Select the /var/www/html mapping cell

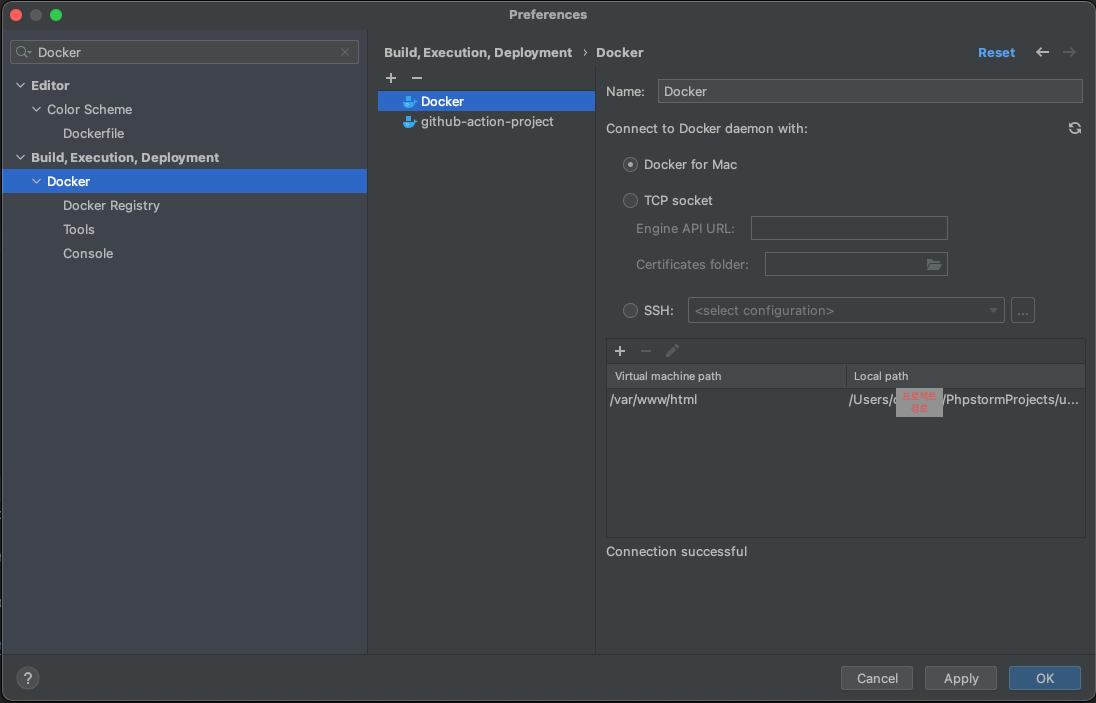[x=726, y=400]
